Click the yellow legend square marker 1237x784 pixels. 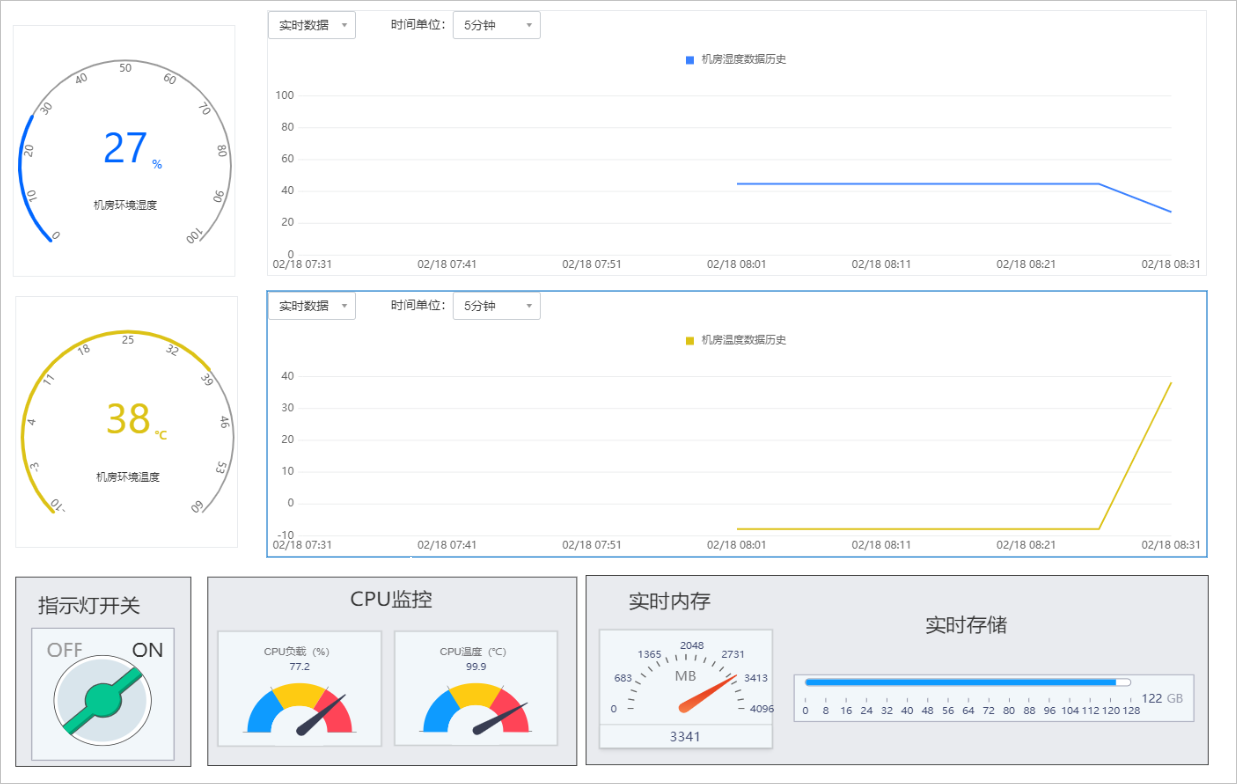tap(688, 340)
